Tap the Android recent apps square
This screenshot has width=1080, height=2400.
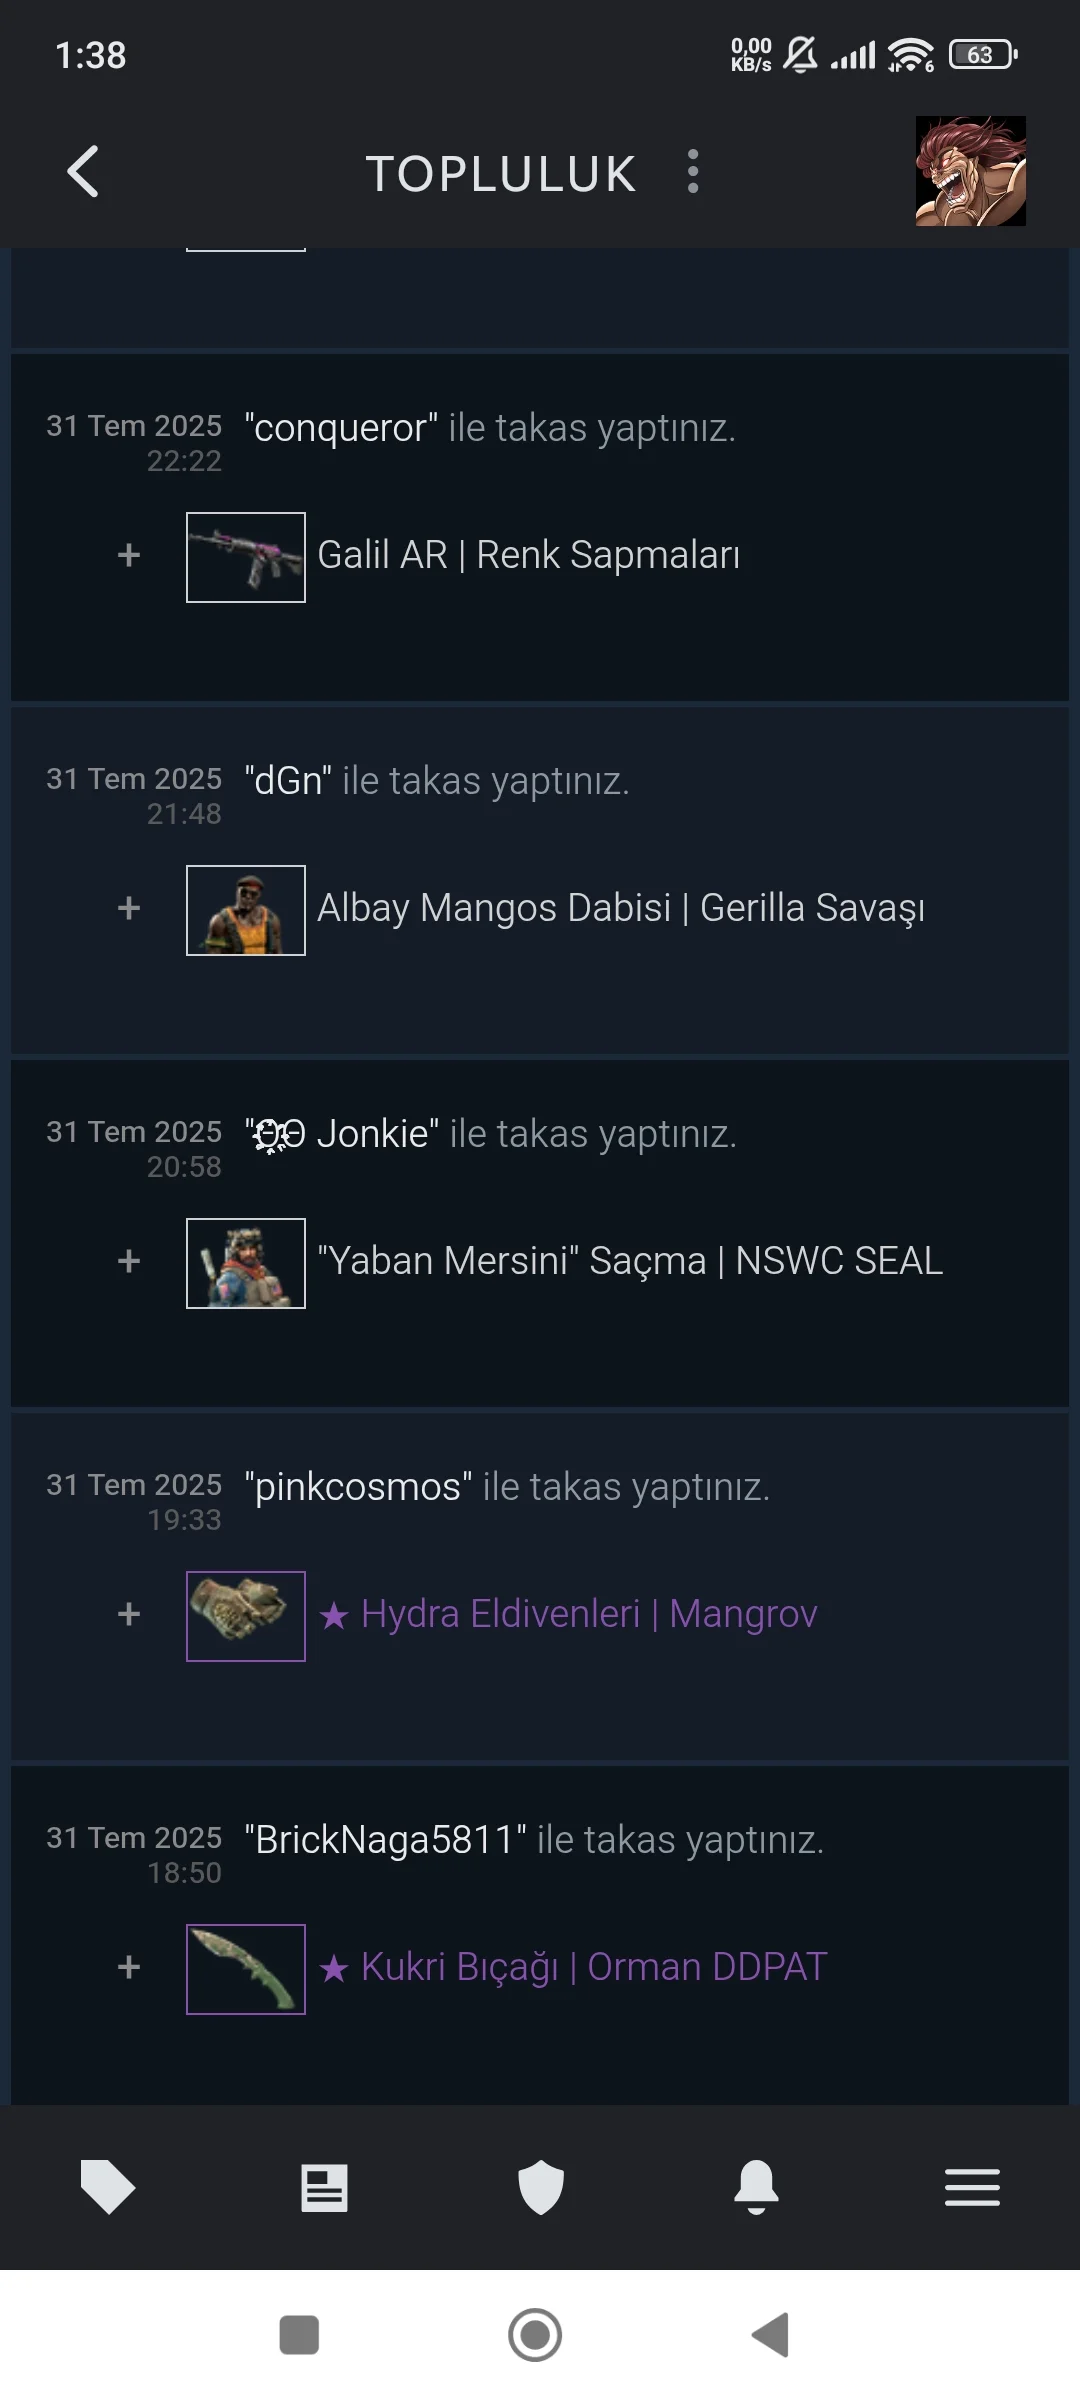coord(299,2335)
